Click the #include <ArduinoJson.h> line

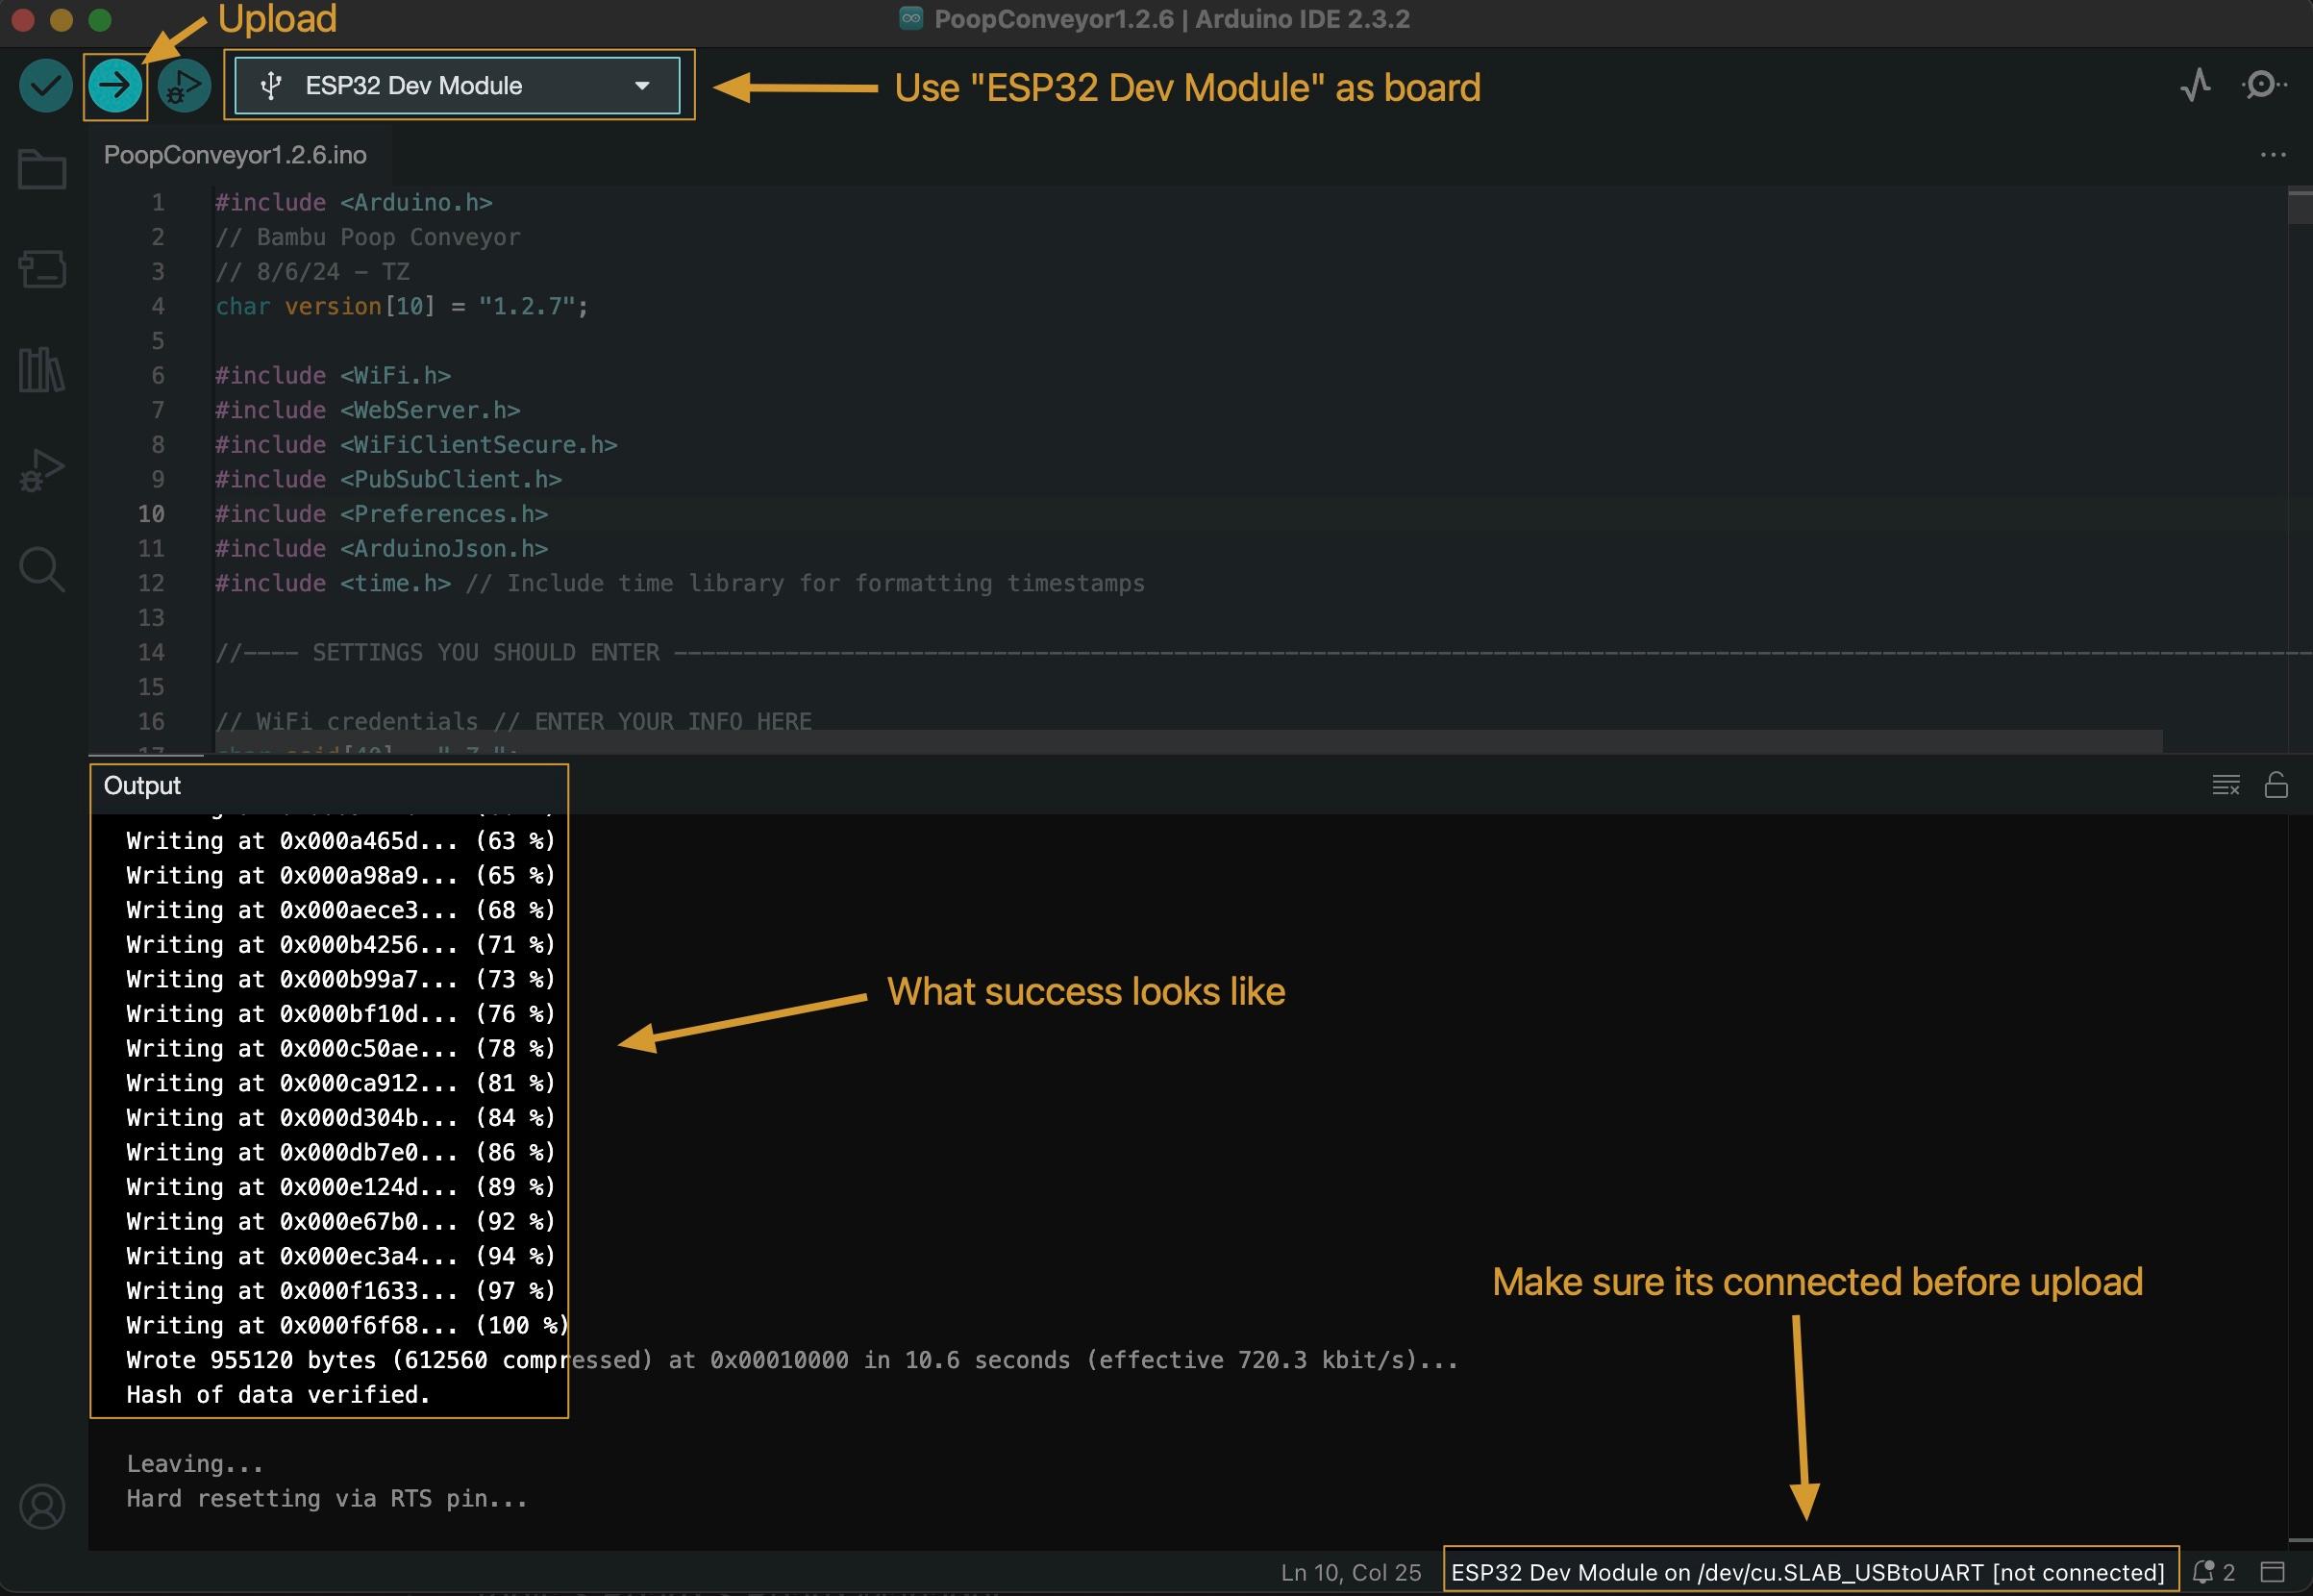381,549
